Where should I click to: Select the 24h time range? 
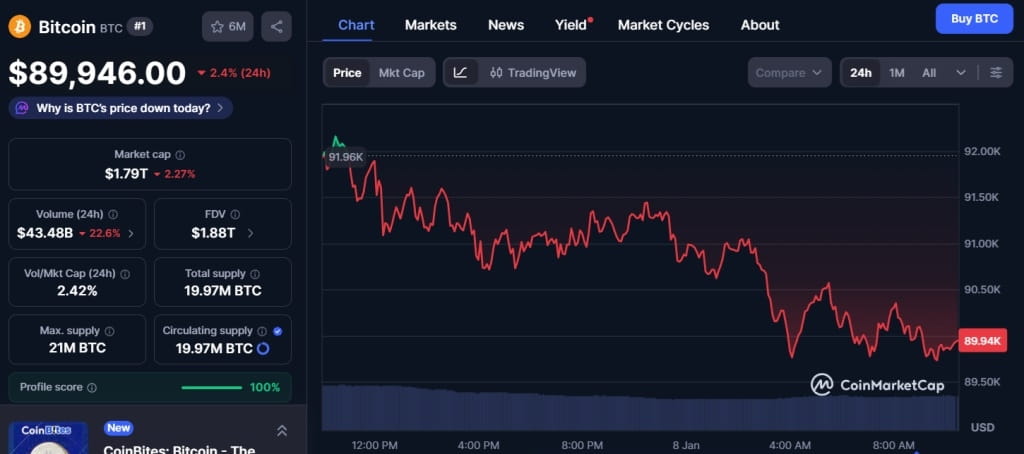[861, 73]
